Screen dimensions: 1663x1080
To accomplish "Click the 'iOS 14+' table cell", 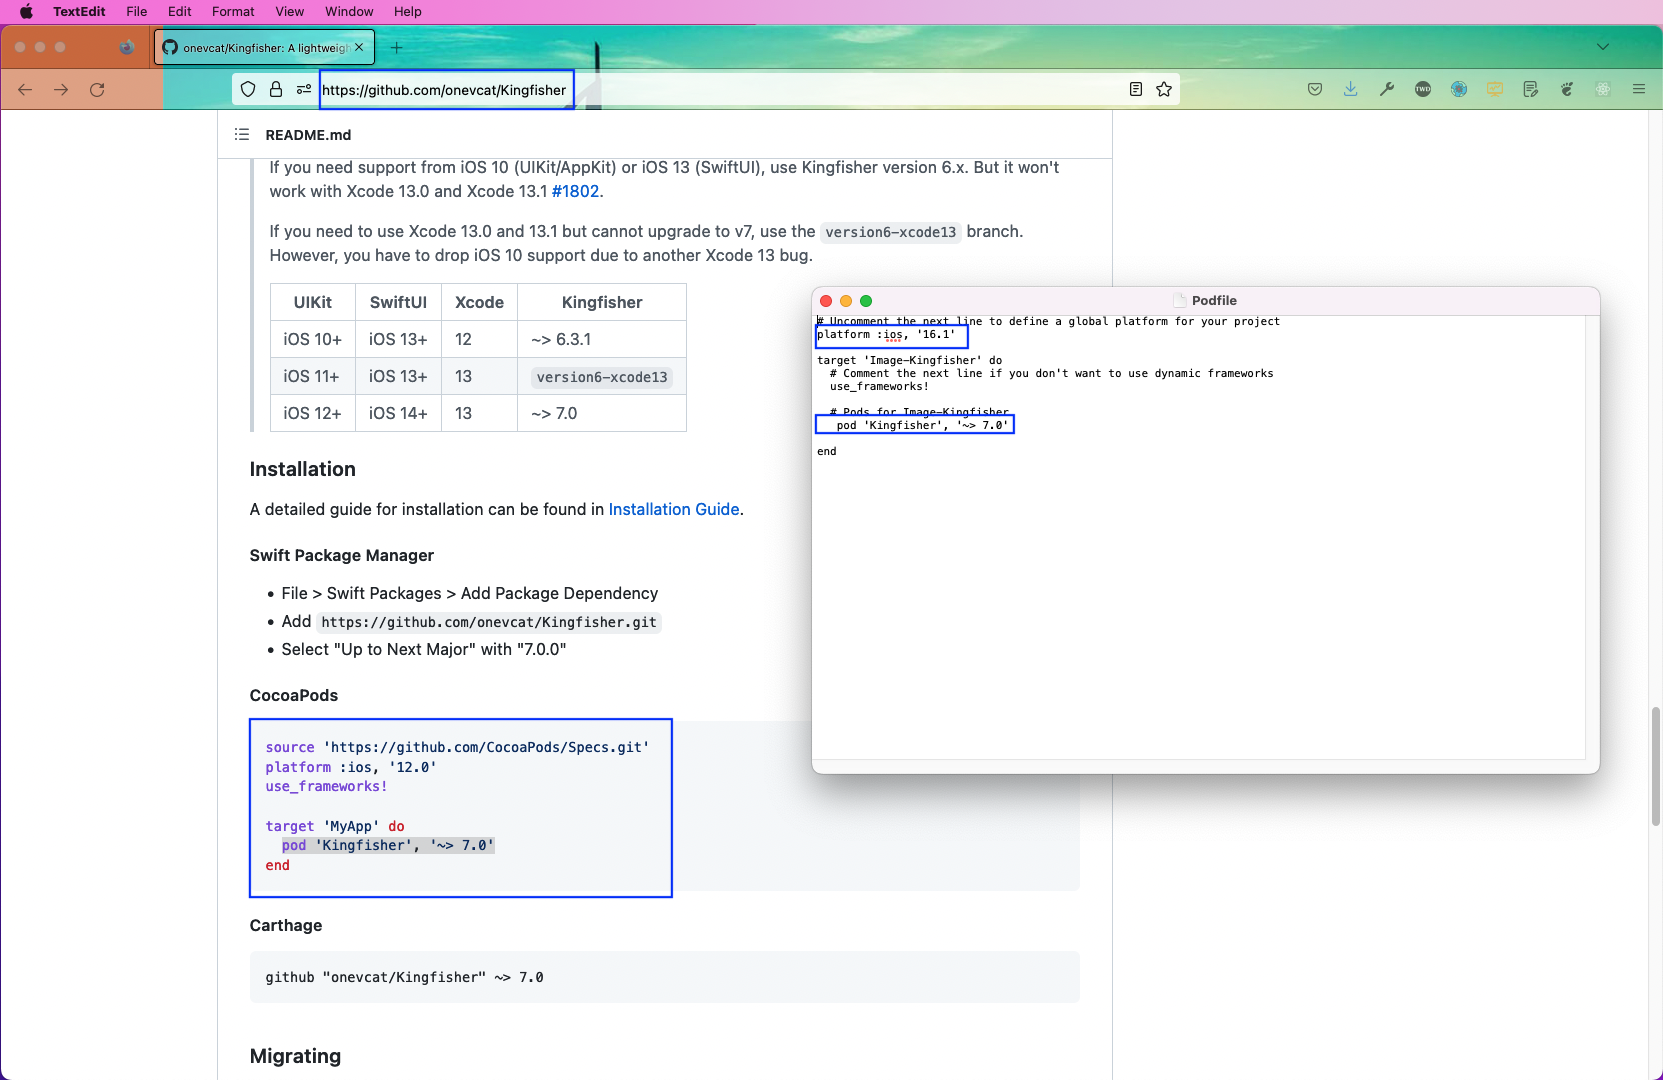I will (x=398, y=413).
